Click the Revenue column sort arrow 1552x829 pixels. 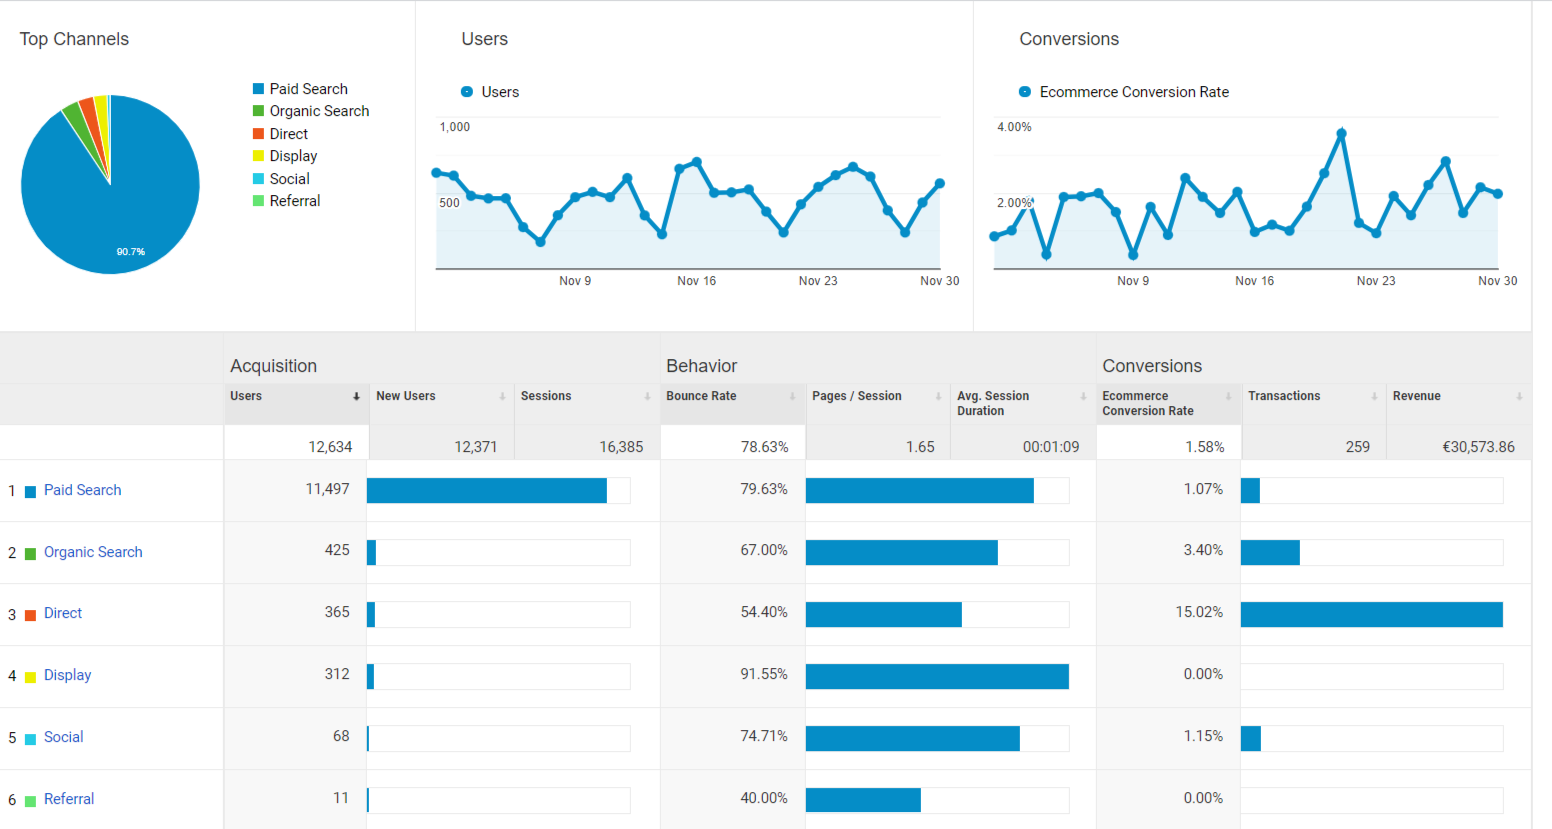[x=1519, y=397]
